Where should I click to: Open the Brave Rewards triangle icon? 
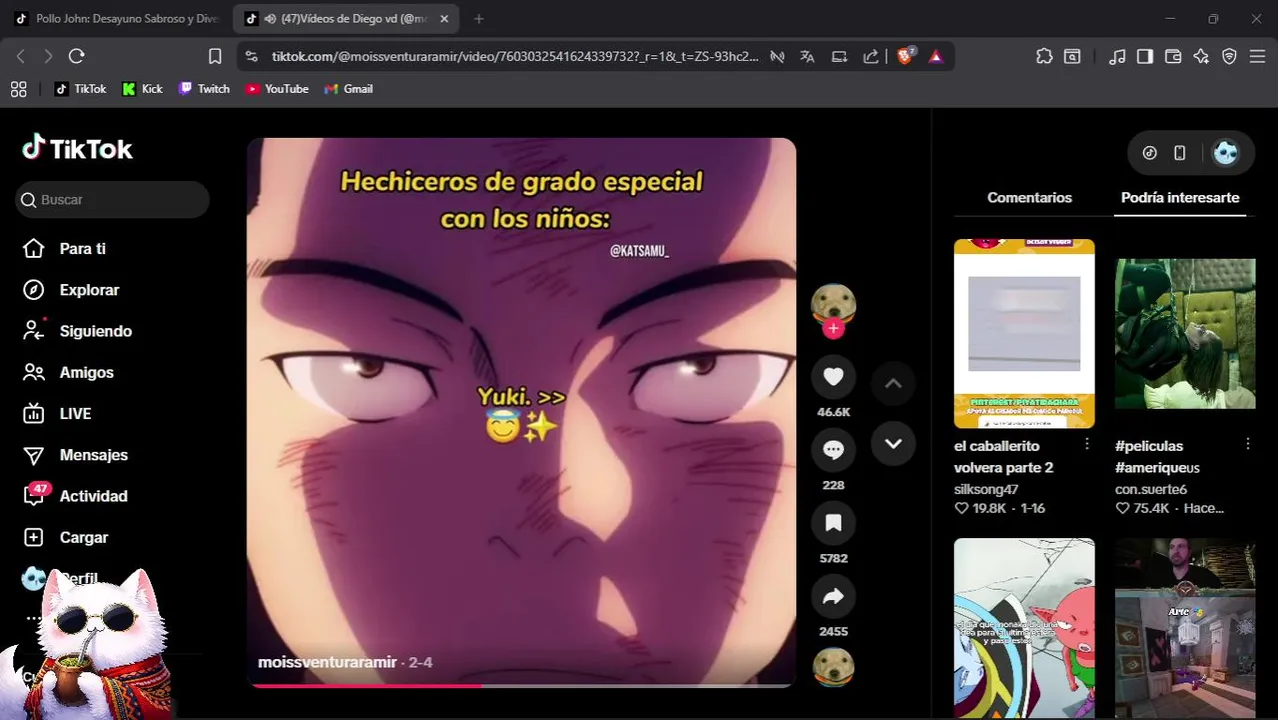(x=936, y=57)
